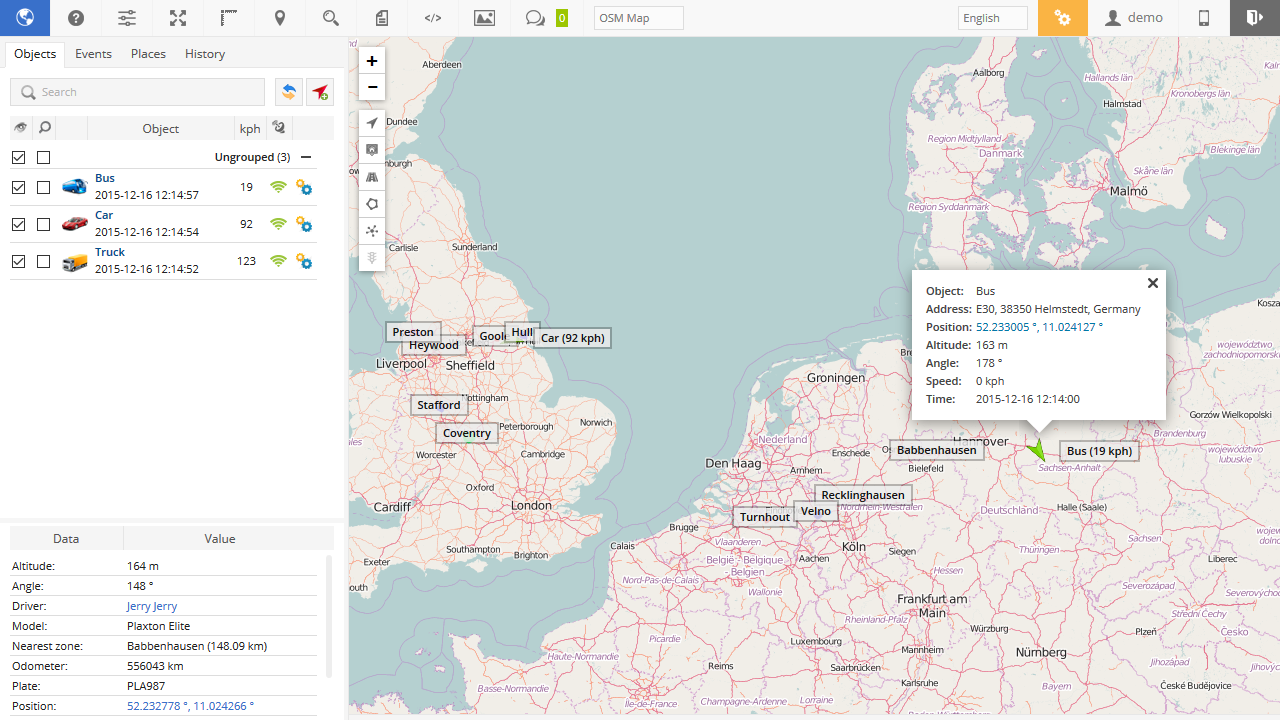Click the add object arrow button
The image size is (1280, 720).
point(320,92)
